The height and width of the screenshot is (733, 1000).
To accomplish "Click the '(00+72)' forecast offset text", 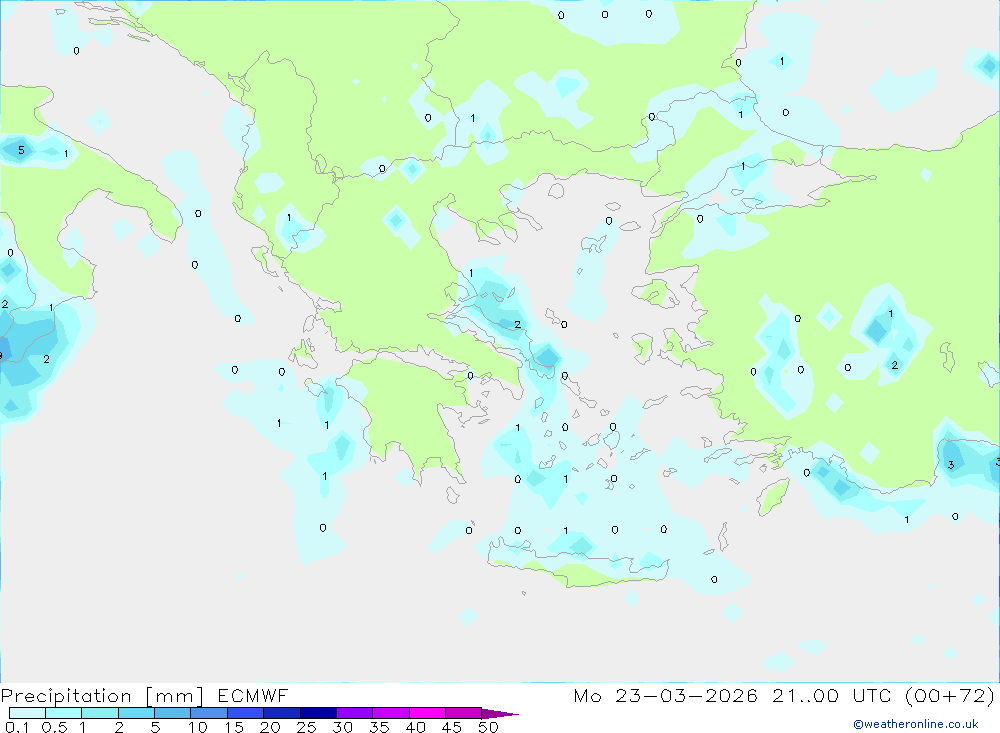I will (950, 695).
